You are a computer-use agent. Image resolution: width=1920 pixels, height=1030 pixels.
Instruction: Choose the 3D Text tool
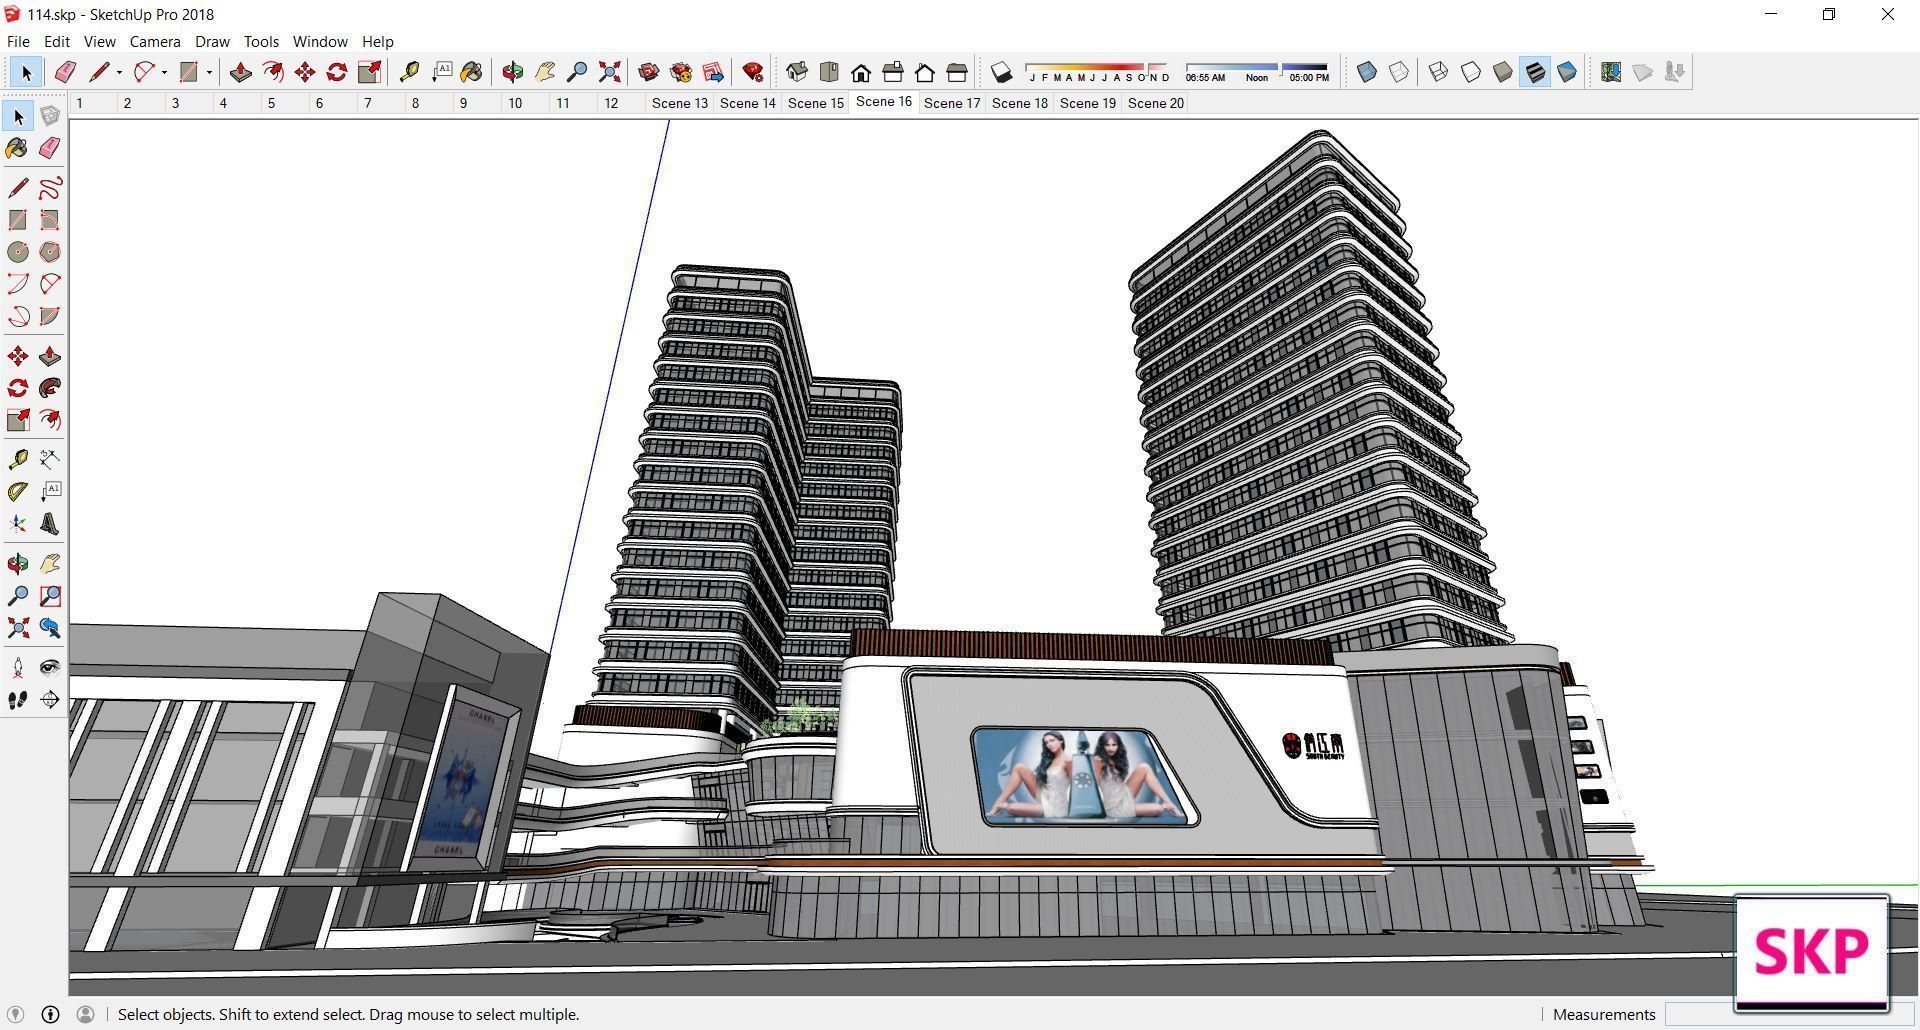(50, 524)
